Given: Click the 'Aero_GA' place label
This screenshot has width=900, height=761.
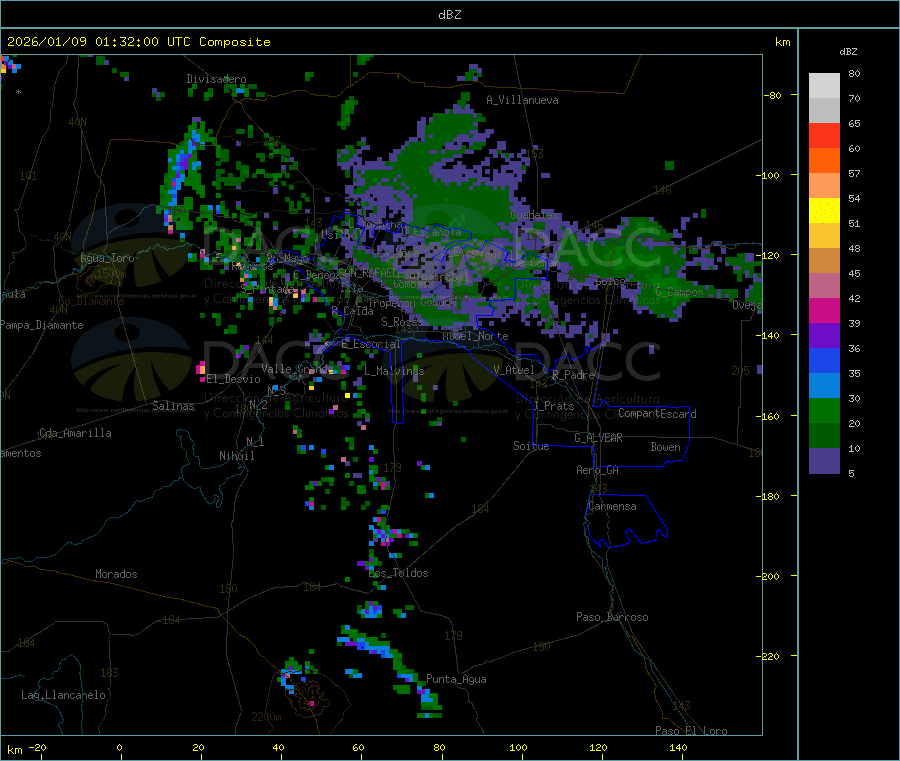Looking at the screenshot, I should pyautogui.click(x=597, y=470).
